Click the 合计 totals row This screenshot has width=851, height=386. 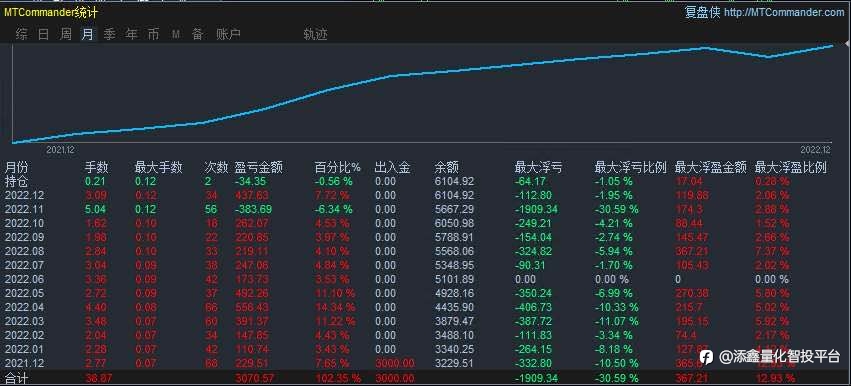coord(426,378)
